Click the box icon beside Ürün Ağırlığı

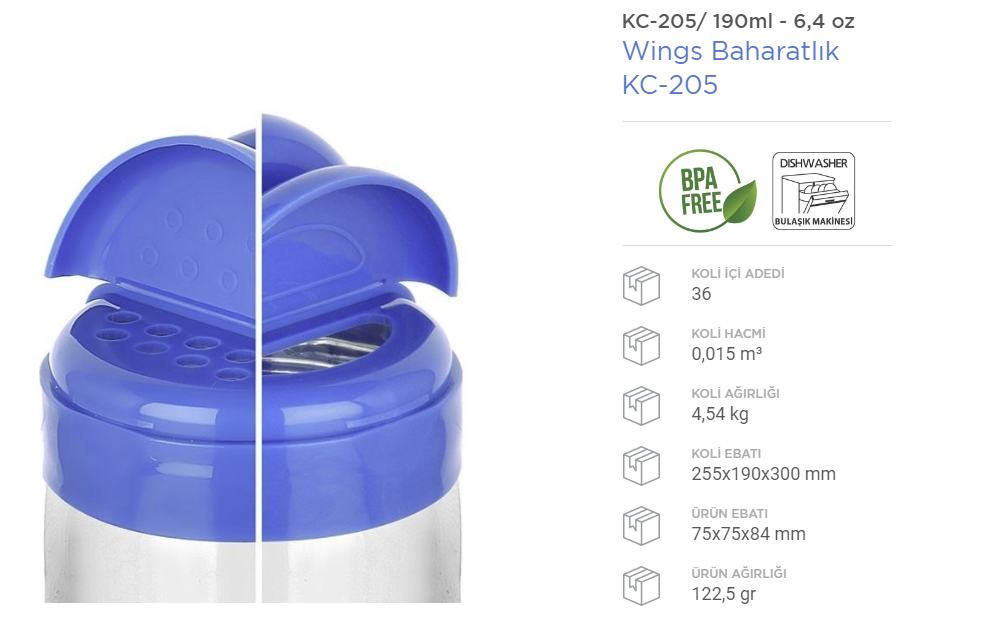click(x=641, y=586)
